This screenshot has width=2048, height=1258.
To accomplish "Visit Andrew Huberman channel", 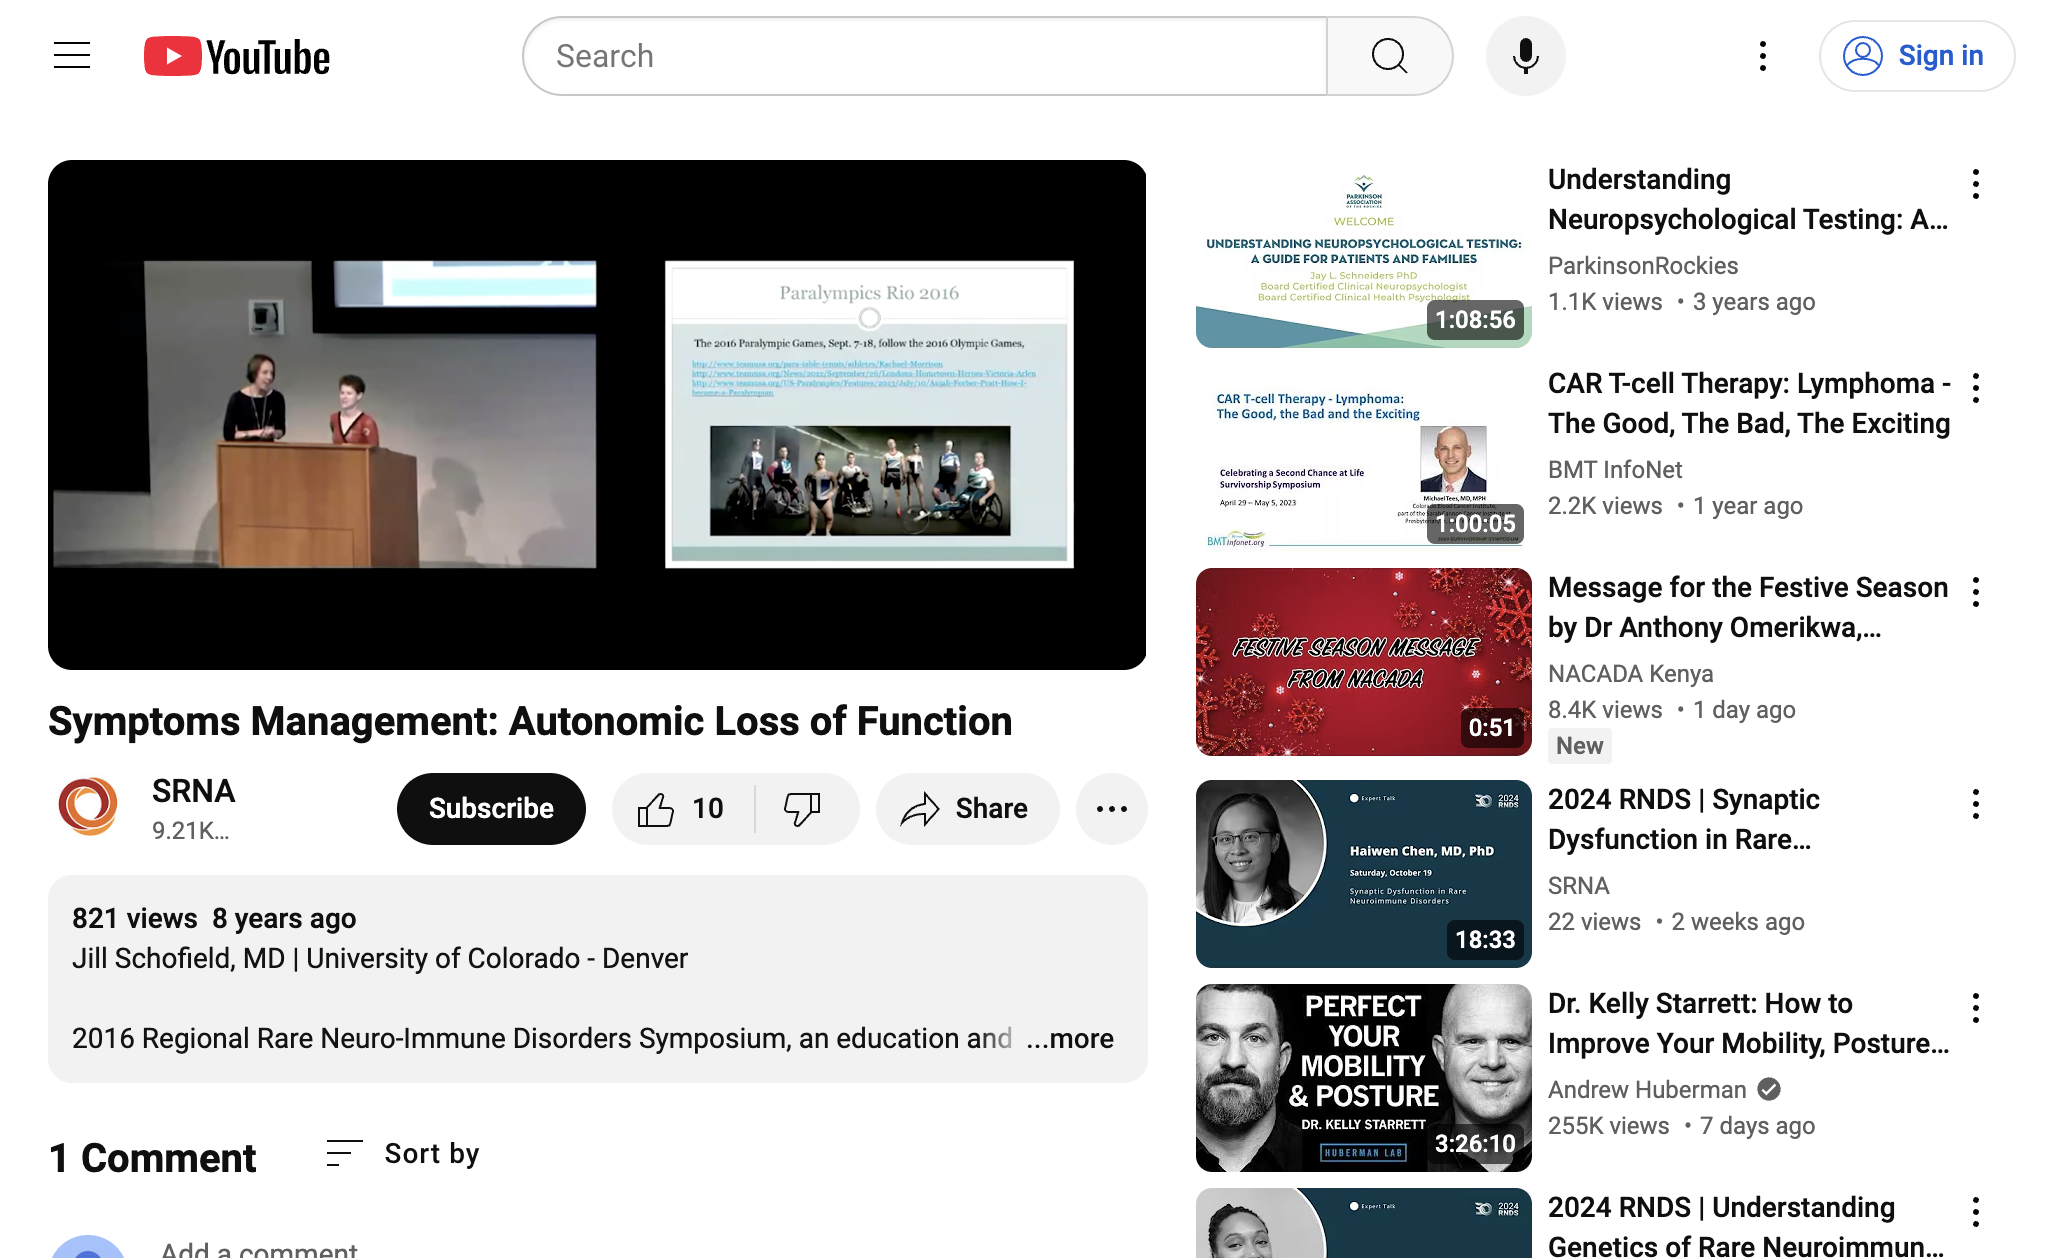I will [x=1647, y=1089].
